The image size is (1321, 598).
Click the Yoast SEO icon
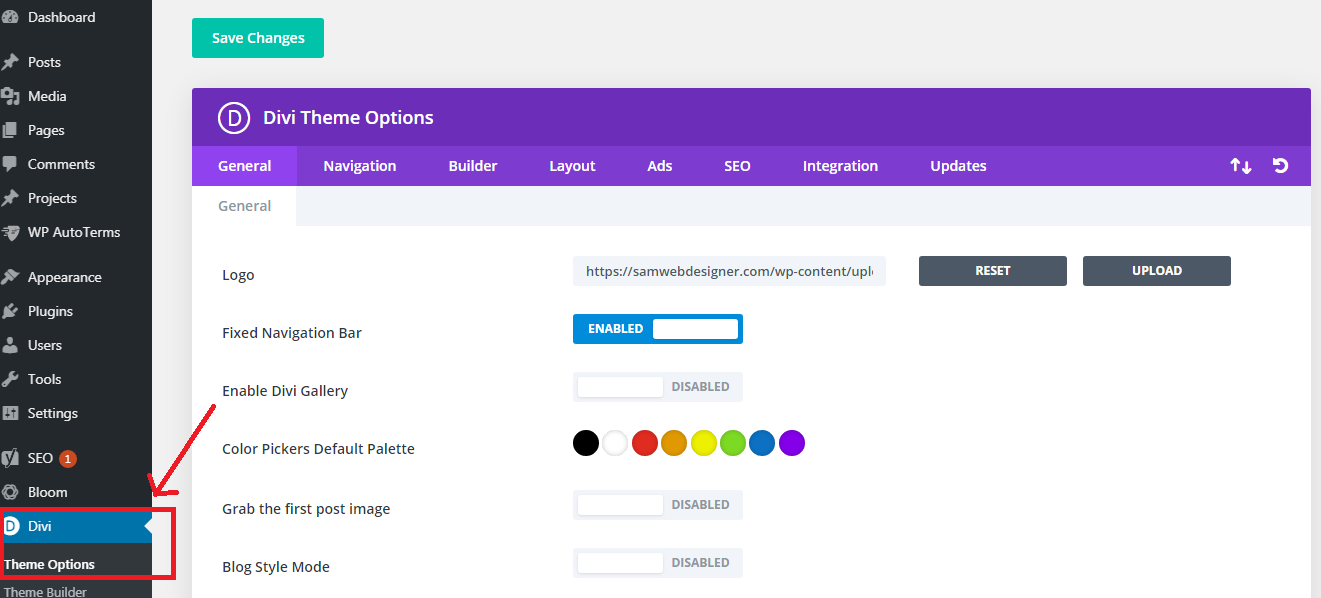[x=10, y=458]
